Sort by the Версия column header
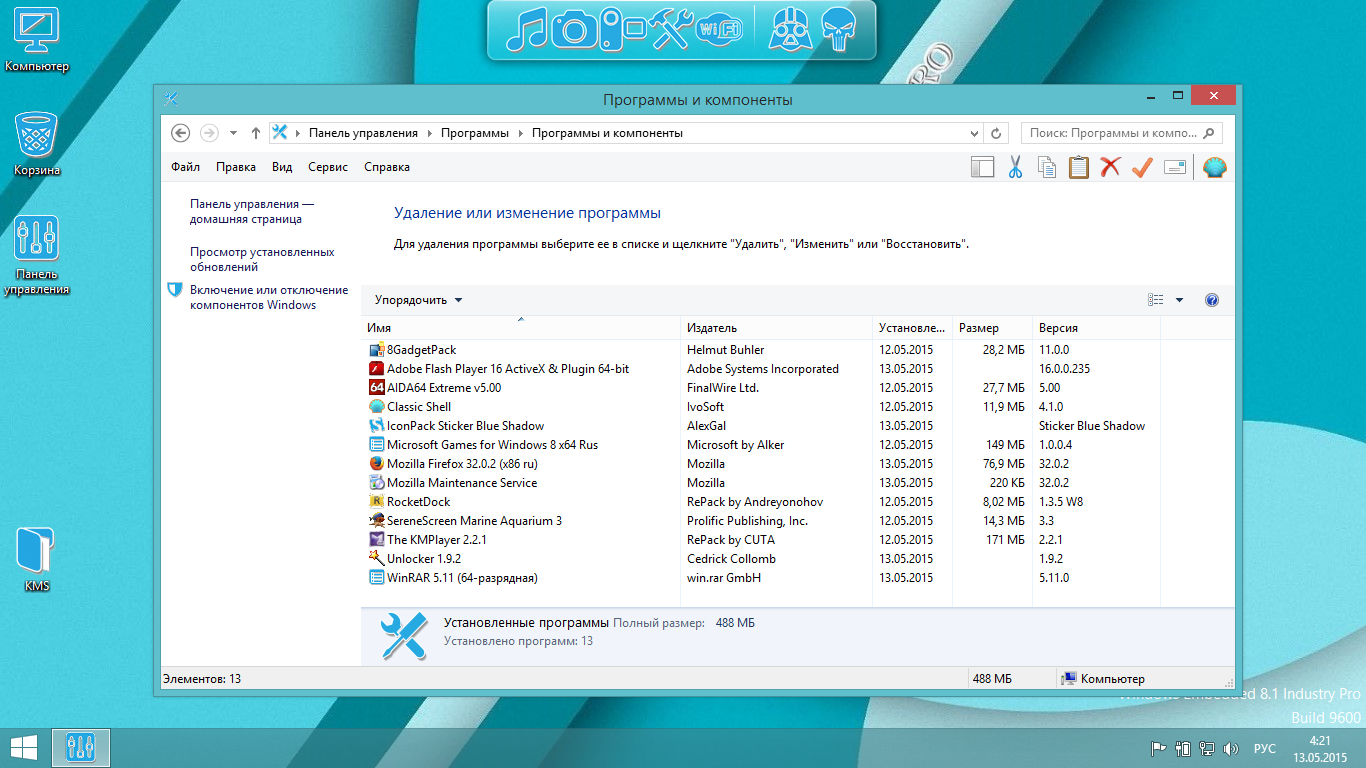The width and height of the screenshot is (1366, 768). (x=1096, y=328)
